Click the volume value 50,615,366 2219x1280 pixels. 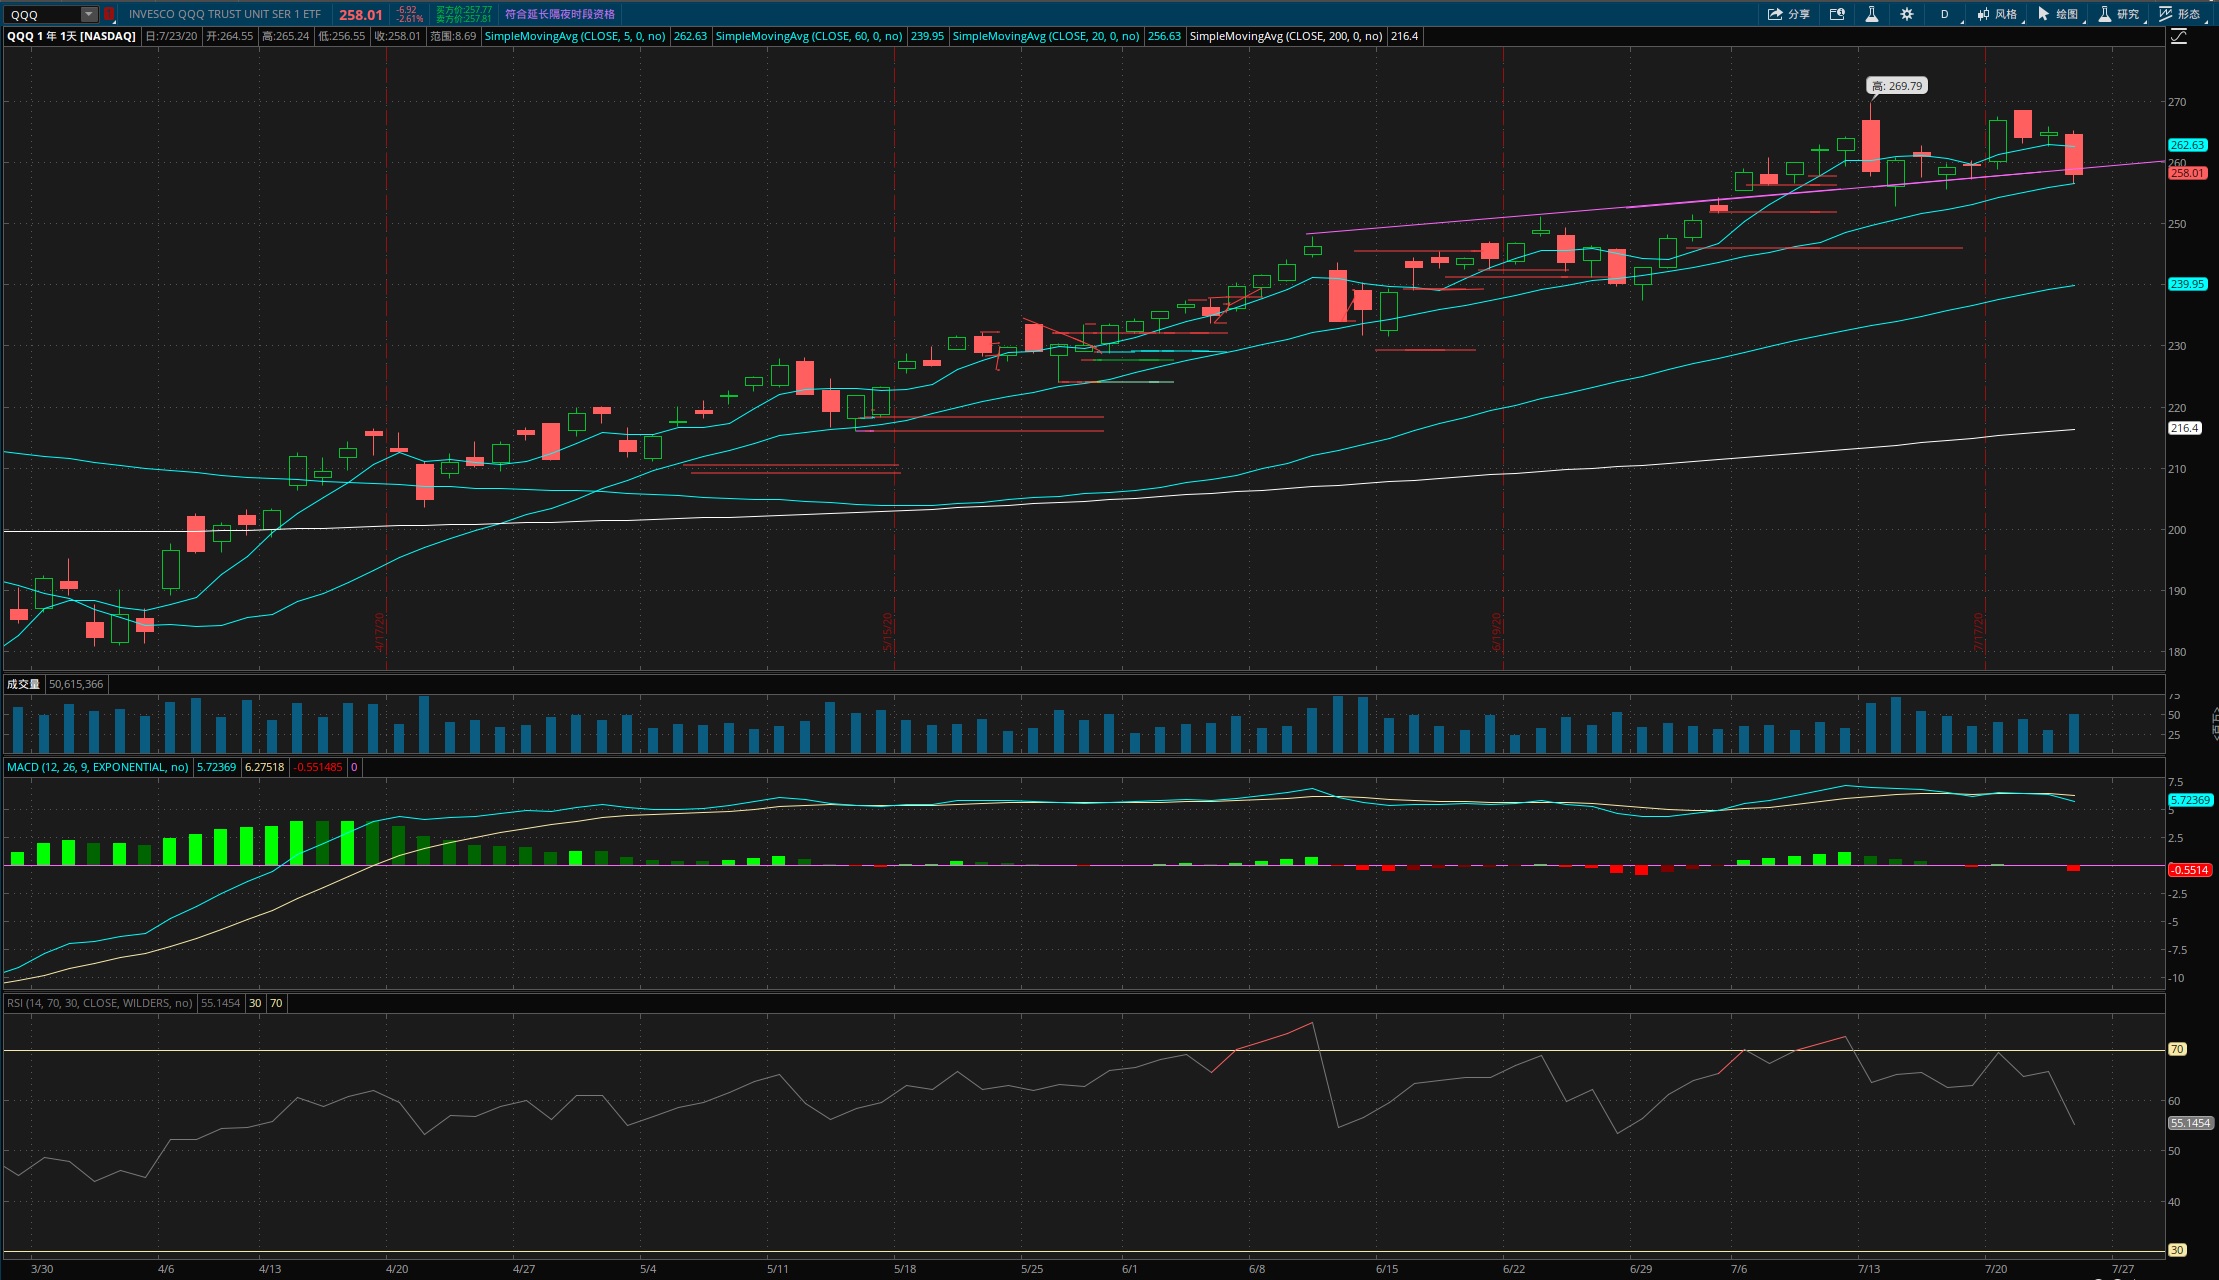pos(76,684)
